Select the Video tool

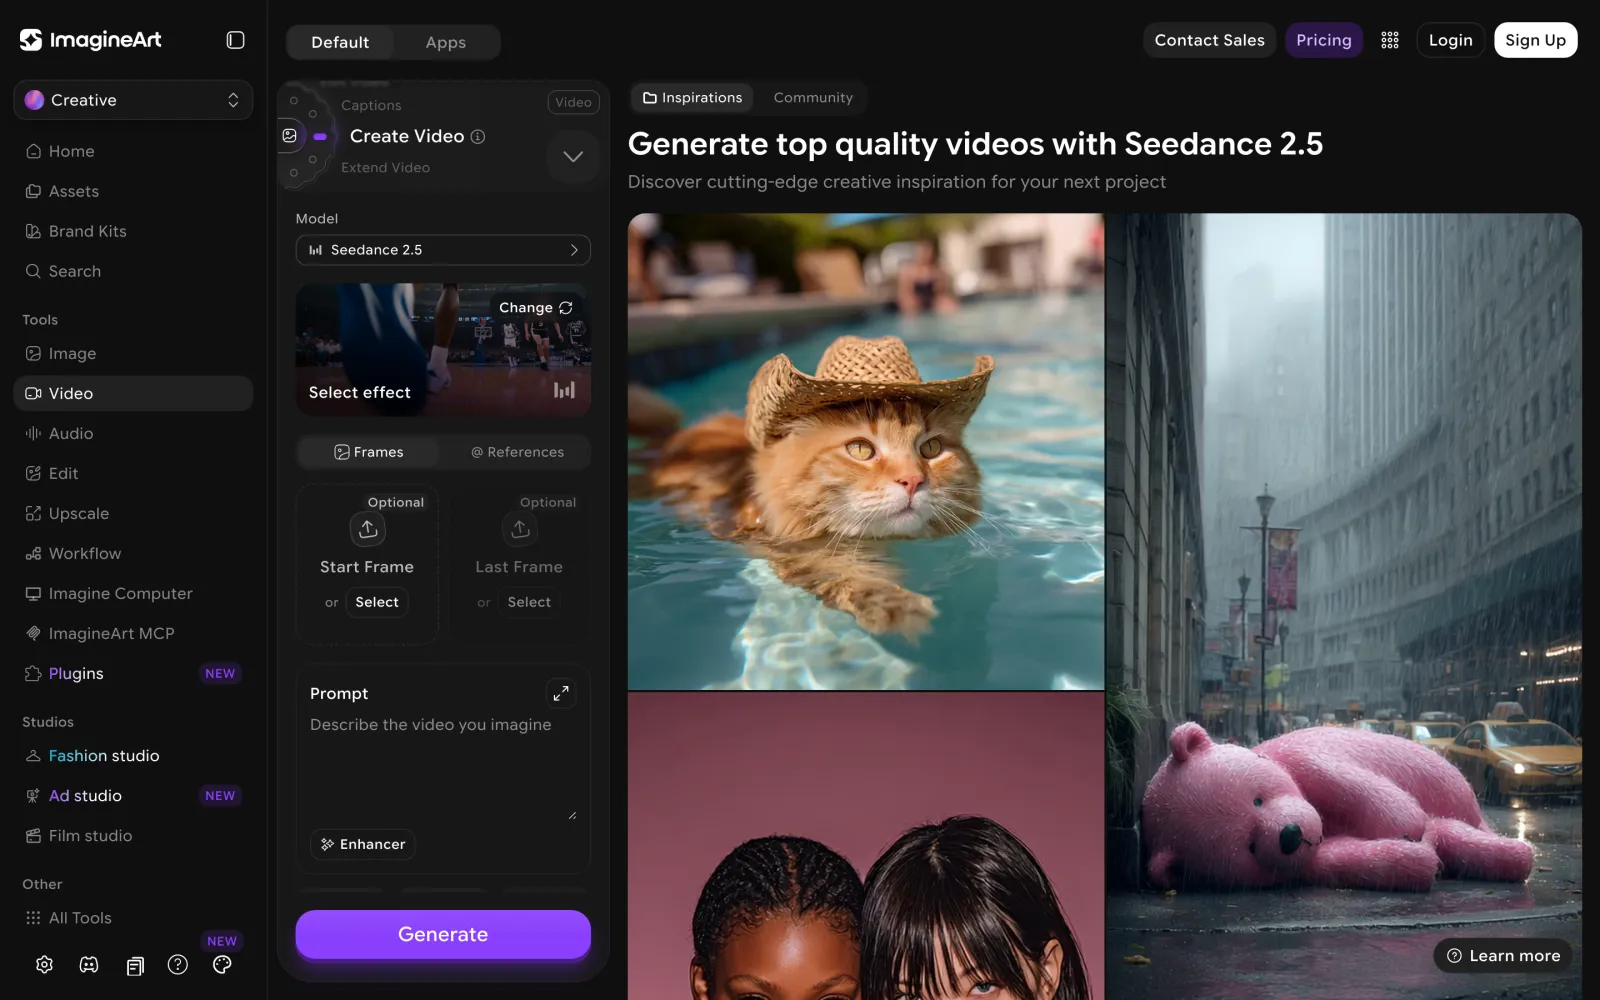pos(133,393)
